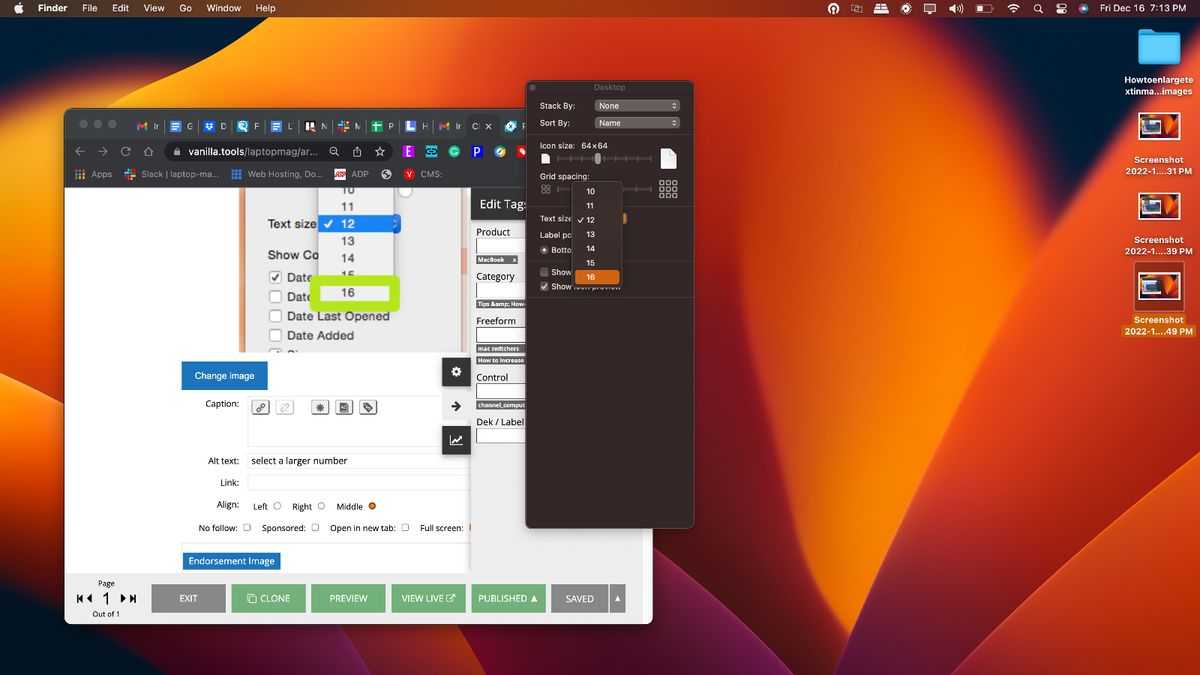Click the zoom magnifier in address bar
This screenshot has width=1200, height=675.
[x=334, y=152]
